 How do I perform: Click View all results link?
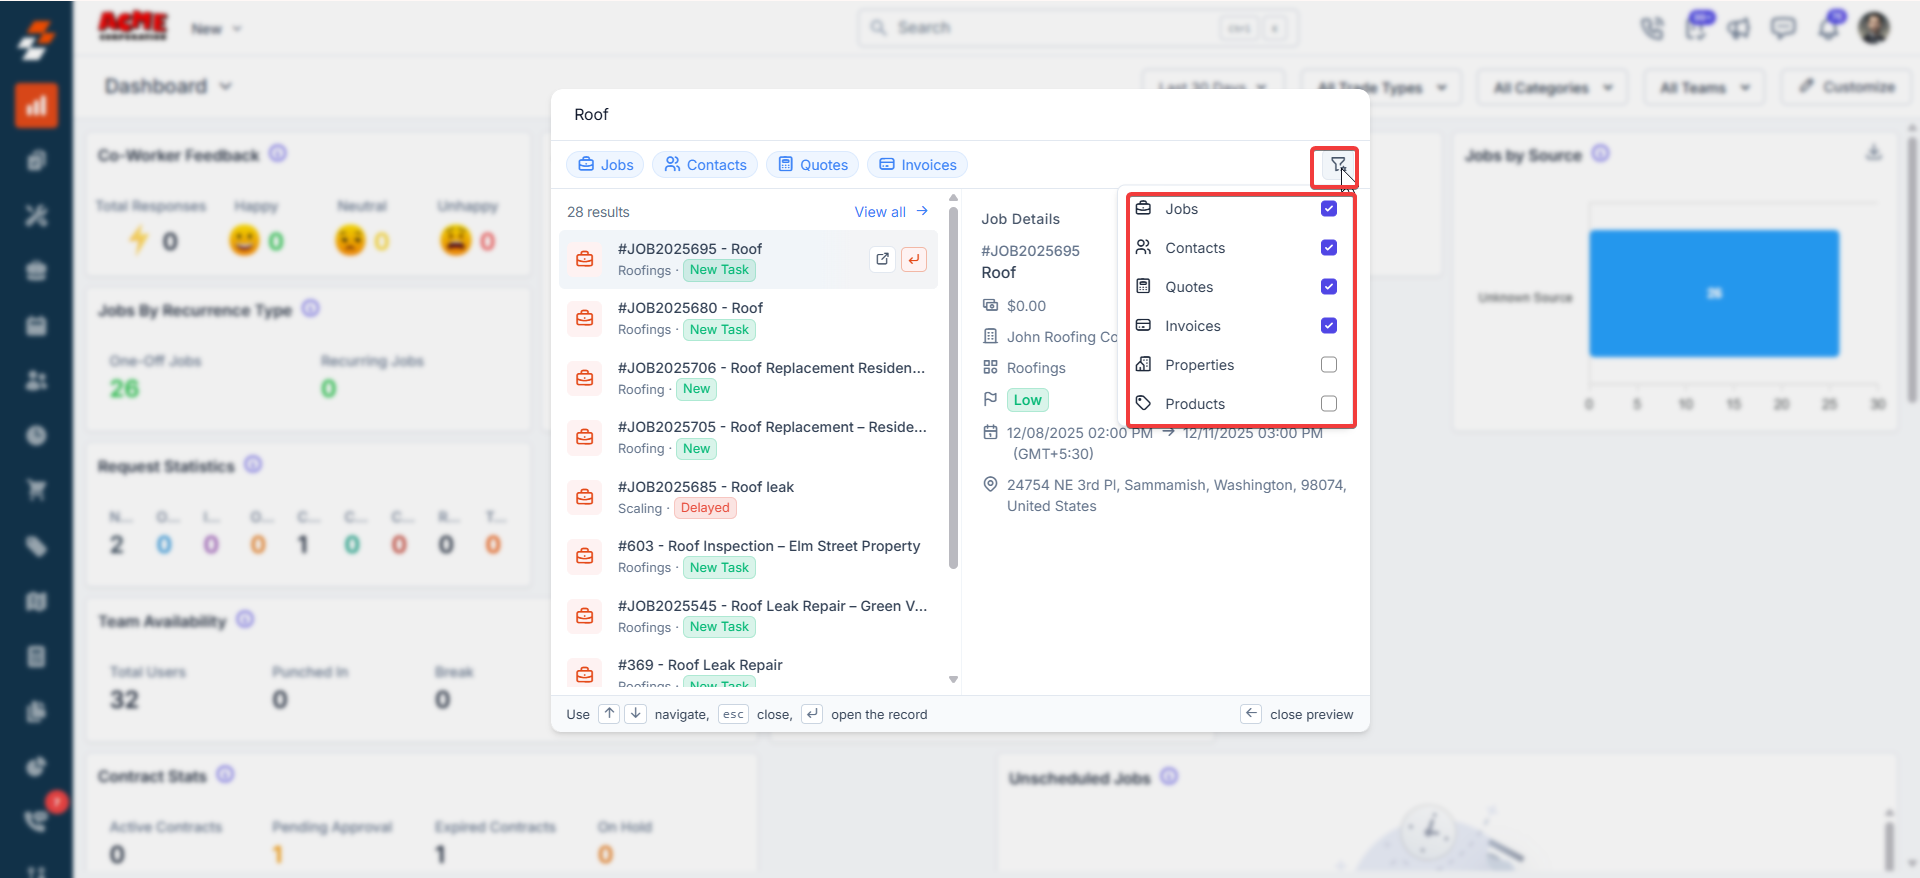tap(891, 212)
